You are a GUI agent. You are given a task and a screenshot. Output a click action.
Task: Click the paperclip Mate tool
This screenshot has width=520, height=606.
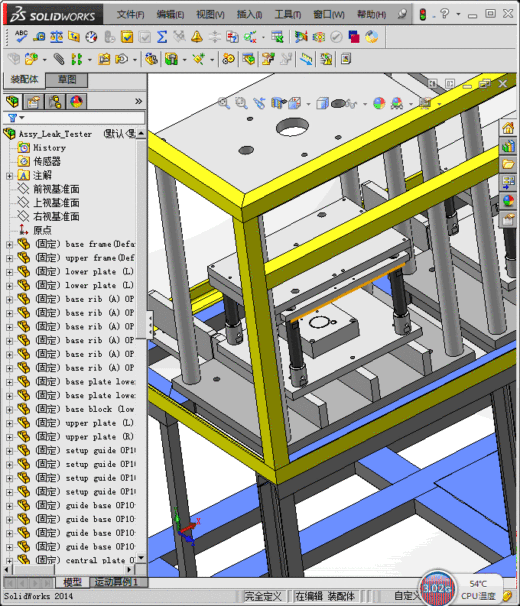(x=58, y=59)
